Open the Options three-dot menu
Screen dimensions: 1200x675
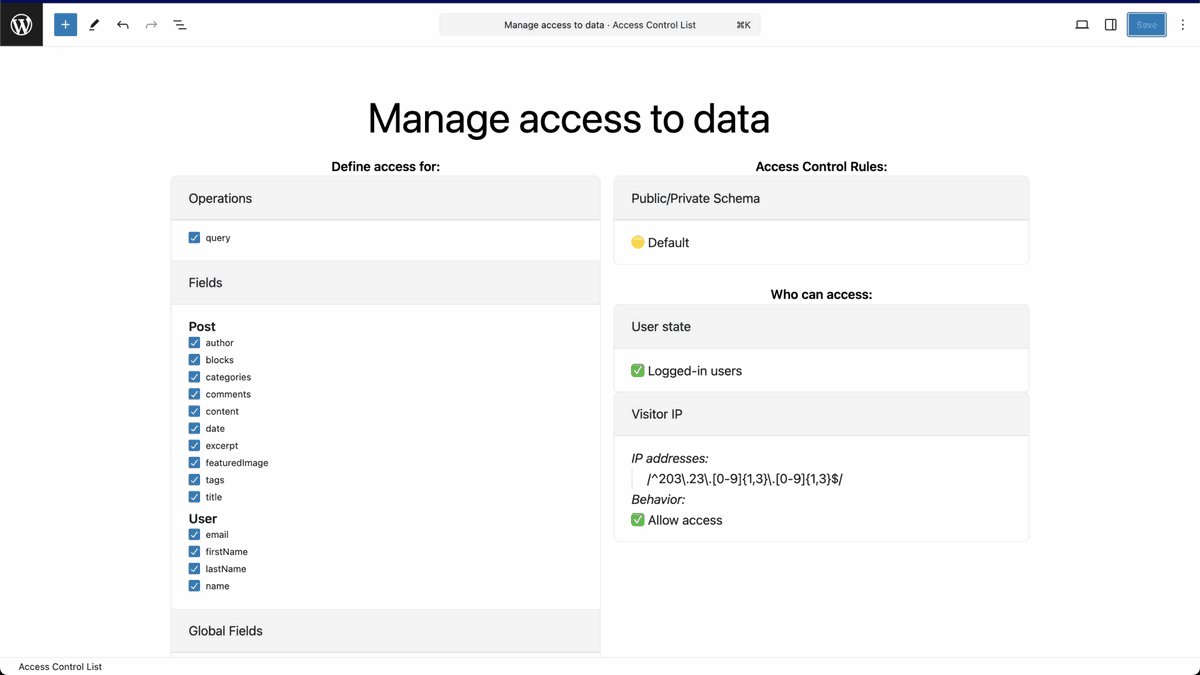coord(1183,24)
